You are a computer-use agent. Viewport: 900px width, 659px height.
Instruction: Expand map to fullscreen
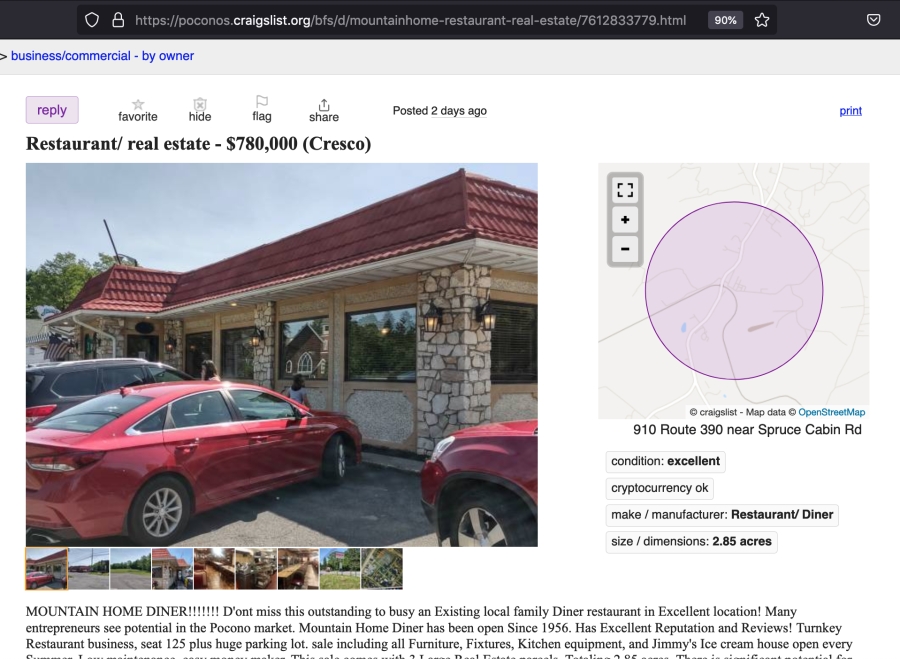[x=625, y=190]
